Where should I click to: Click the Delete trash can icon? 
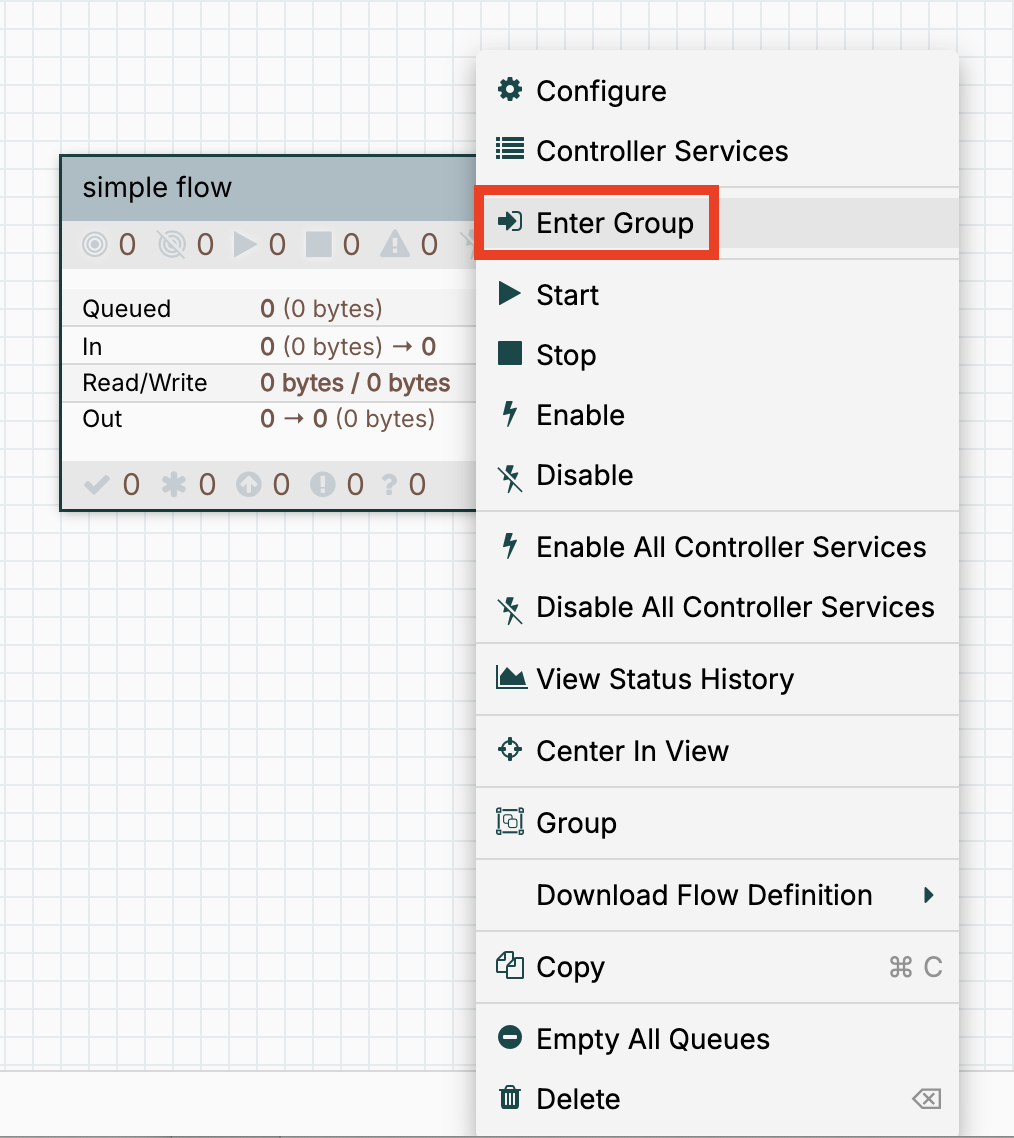click(510, 1098)
